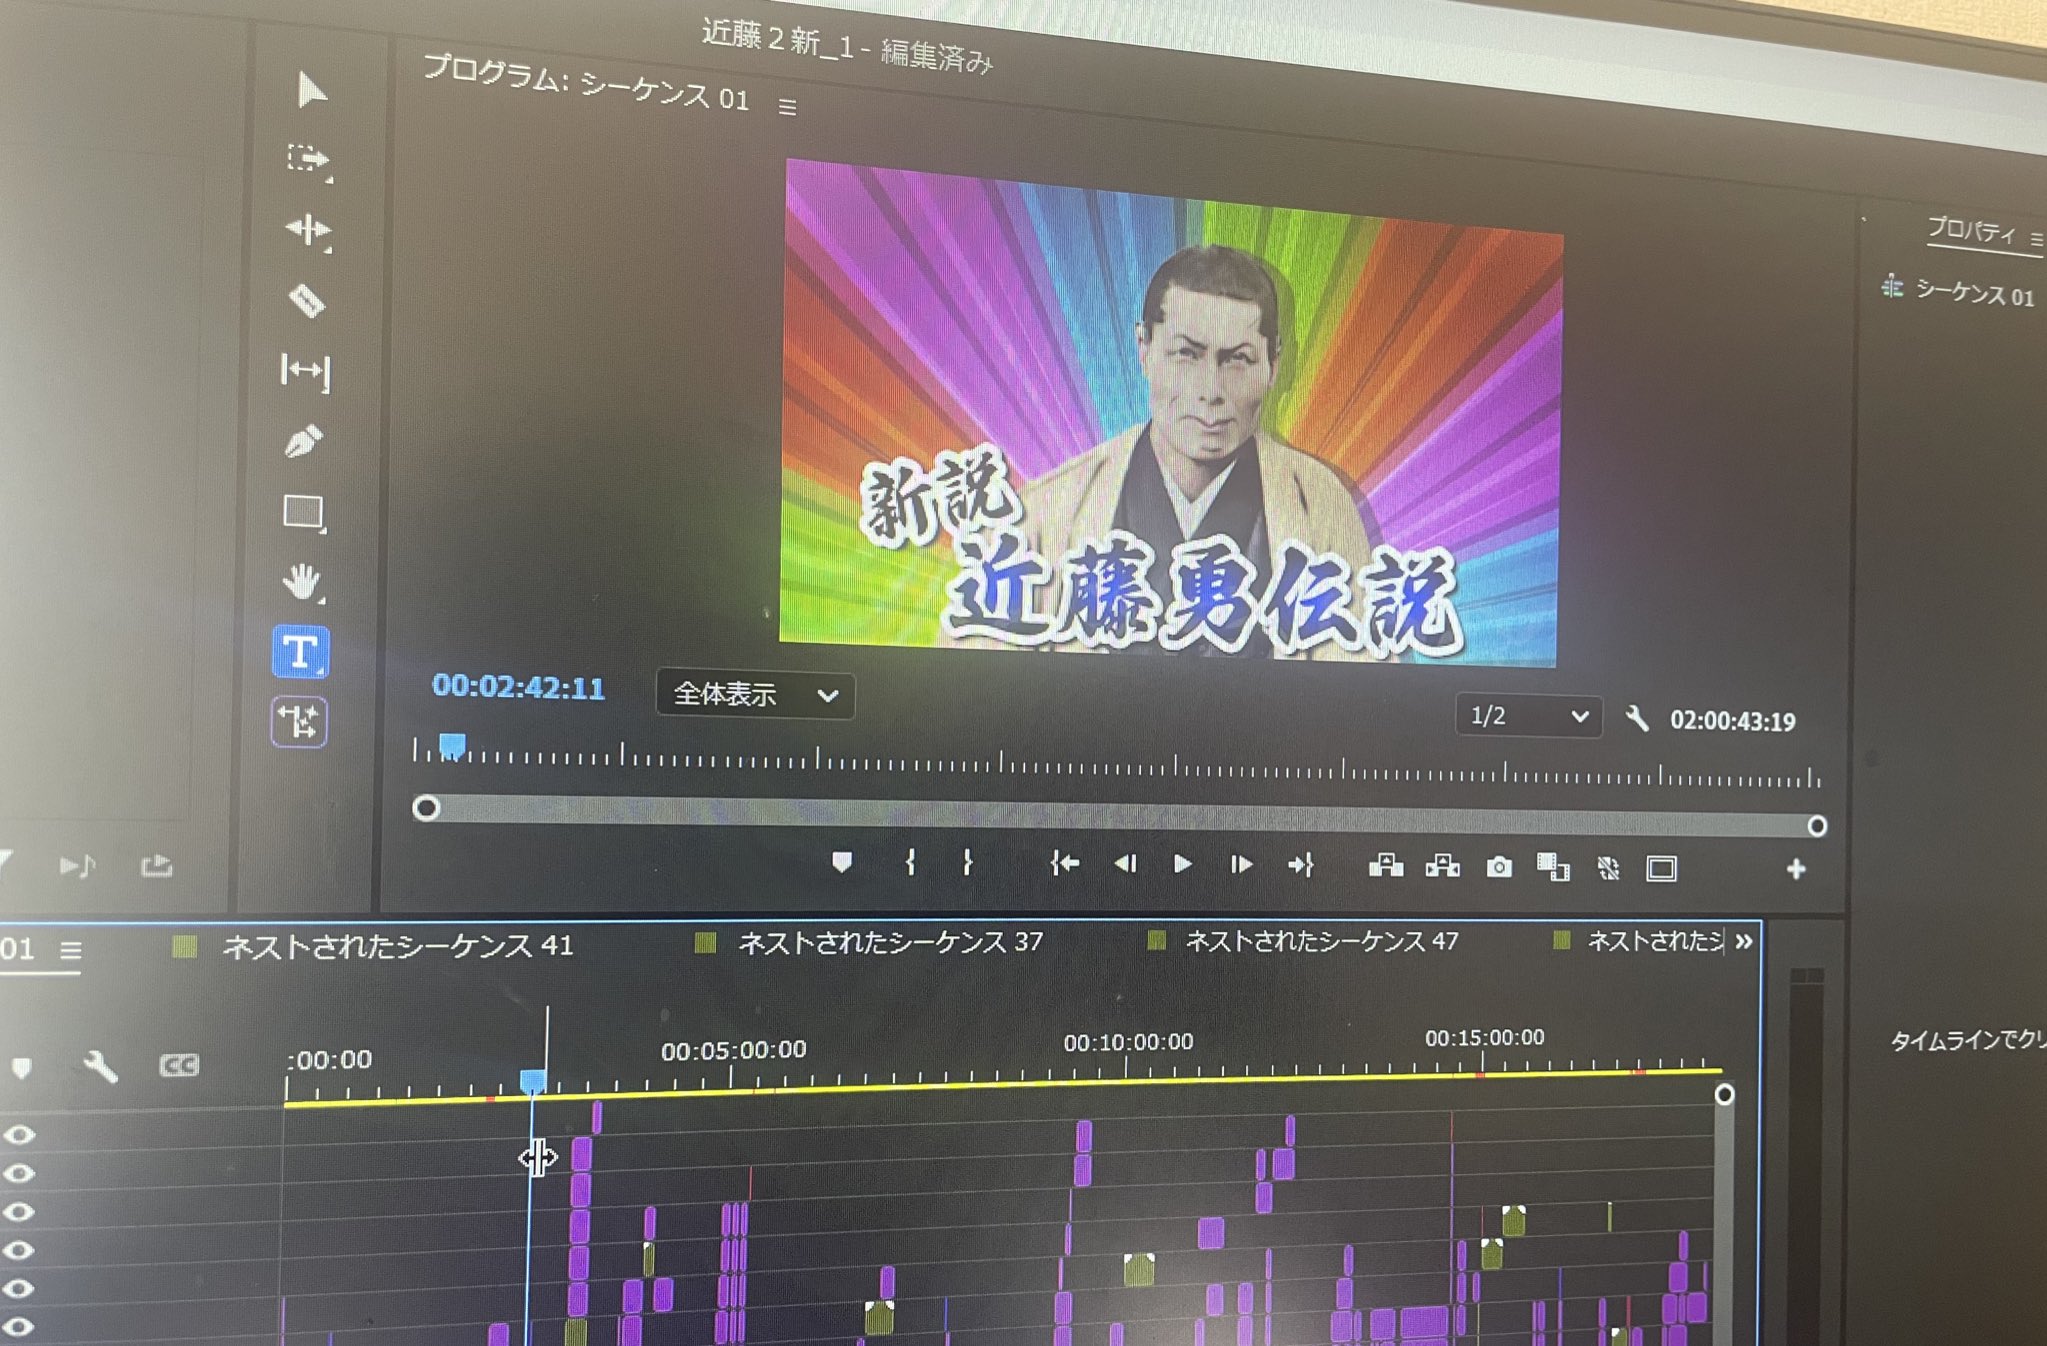Screen dimensions: 2047x1346
Task: Mark Out point in Program monitor
Action: point(967,863)
